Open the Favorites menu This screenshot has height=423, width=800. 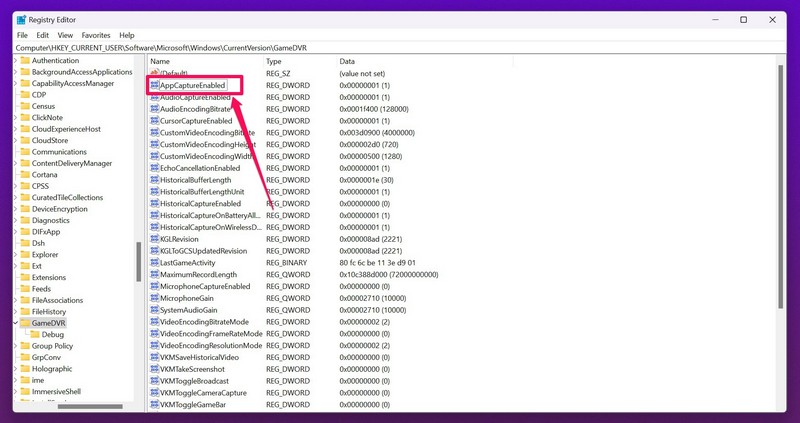pos(96,35)
